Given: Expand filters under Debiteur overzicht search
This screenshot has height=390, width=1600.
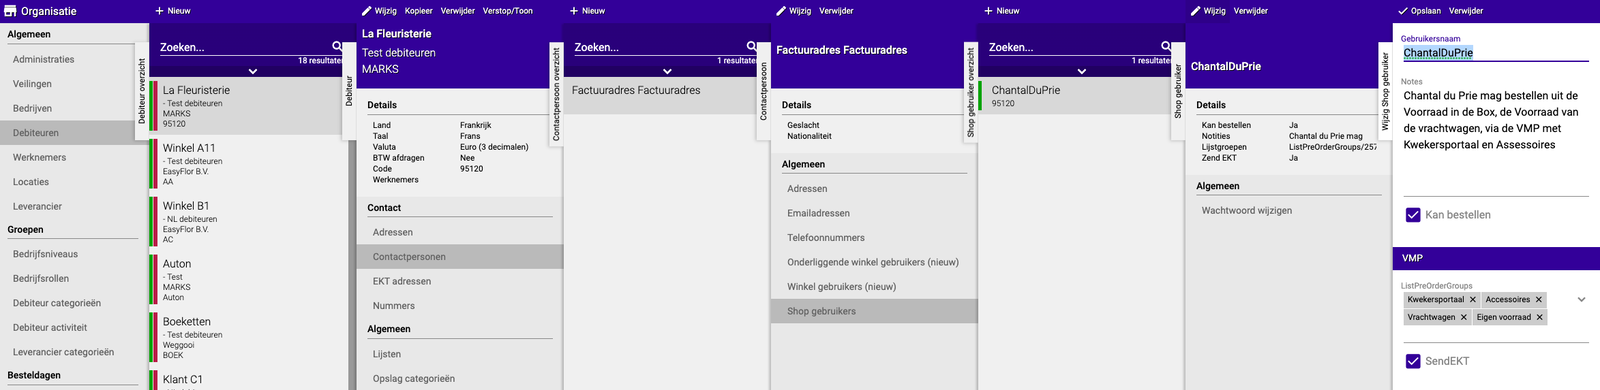Looking at the screenshot, I should 253,71.
